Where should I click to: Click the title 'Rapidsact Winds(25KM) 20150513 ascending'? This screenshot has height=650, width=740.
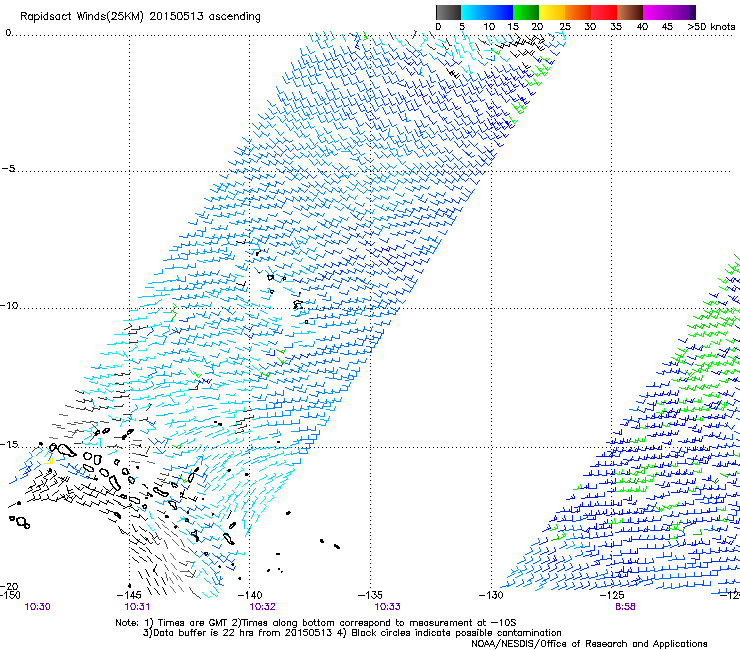pyautogui.click(x=140, y=17)
